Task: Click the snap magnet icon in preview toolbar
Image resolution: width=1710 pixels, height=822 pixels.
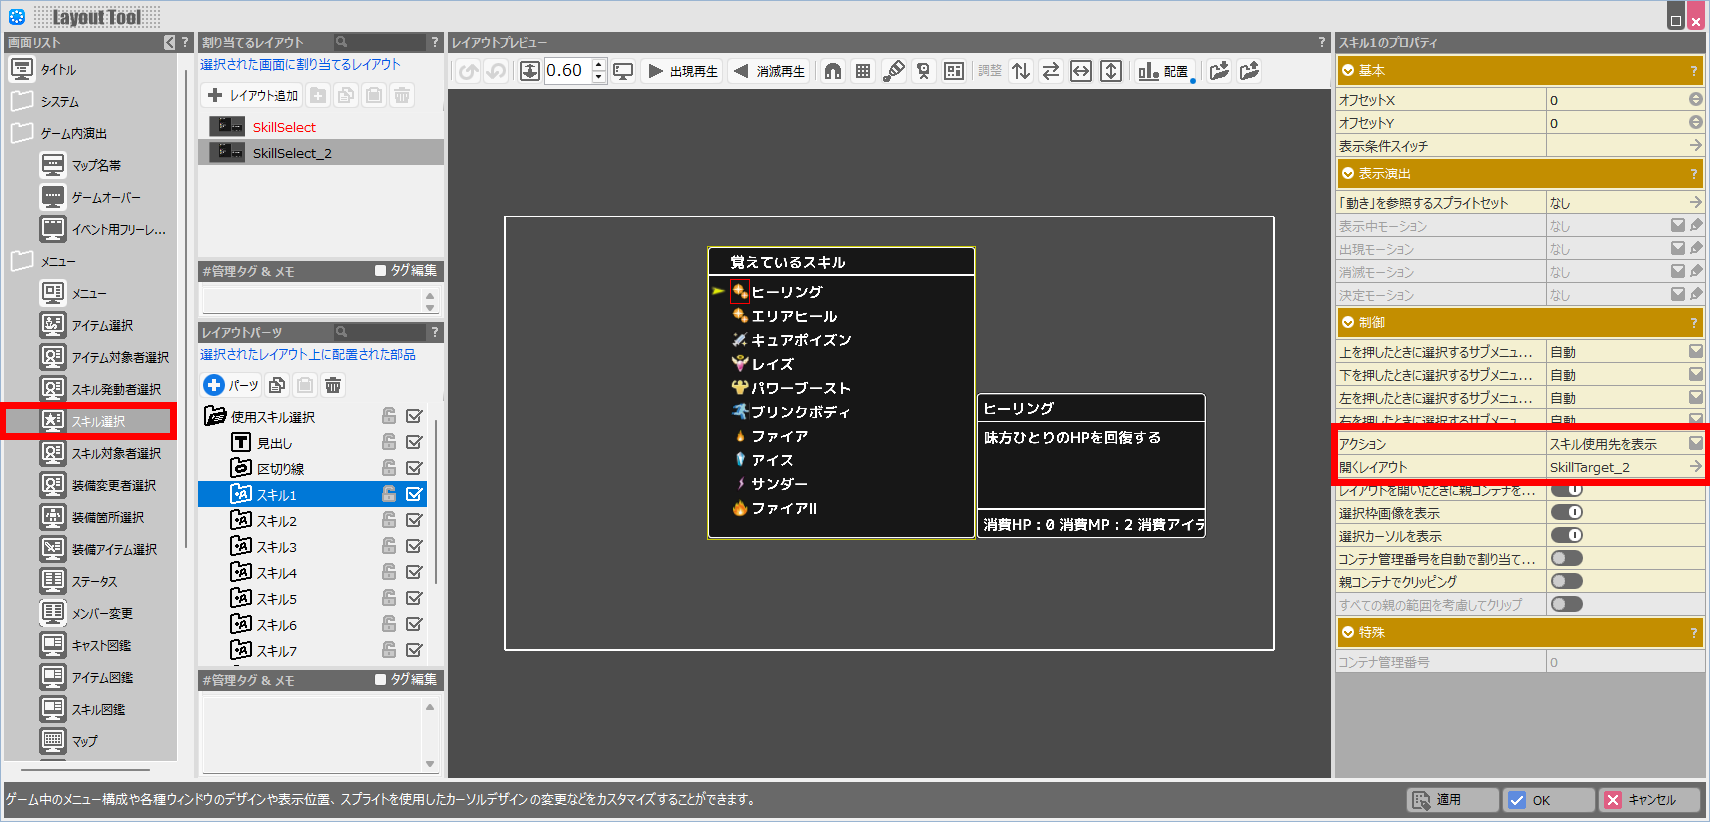Action: coord(833,71)
